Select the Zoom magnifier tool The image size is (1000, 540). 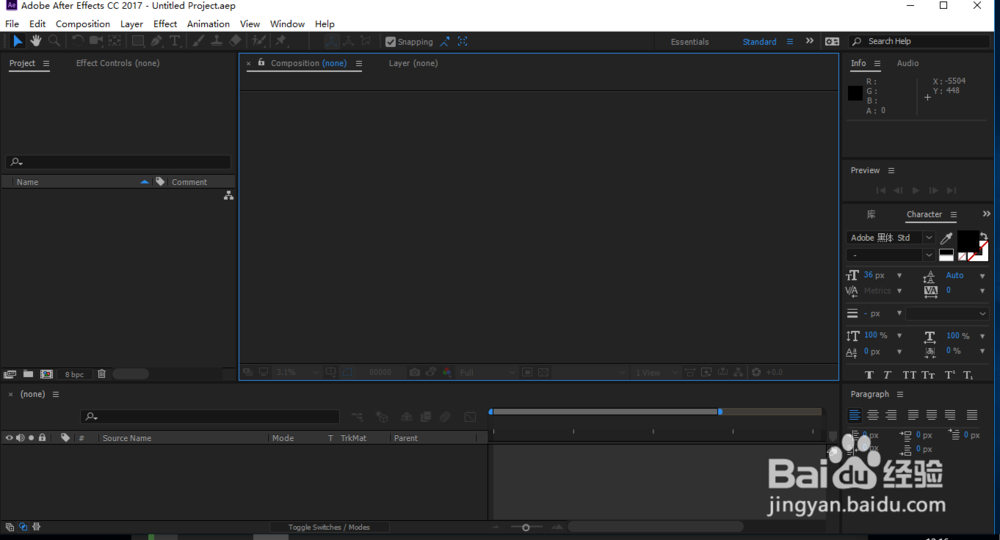click(x=54, y=41)
